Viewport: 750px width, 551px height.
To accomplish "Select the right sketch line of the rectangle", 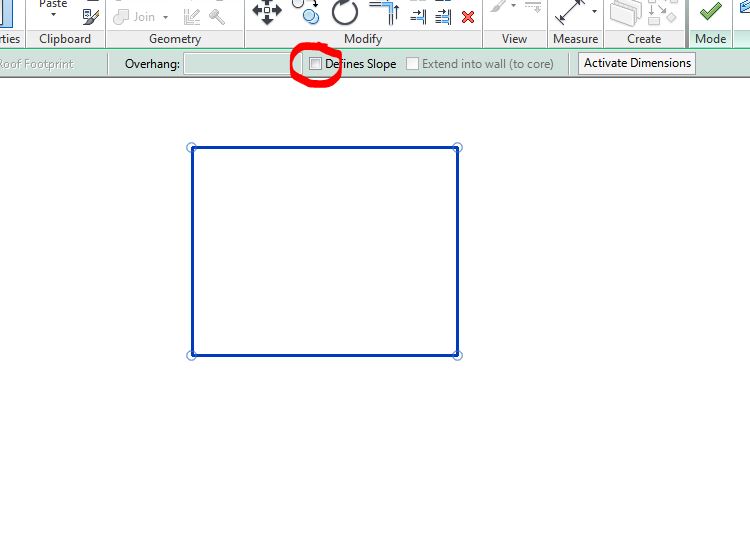I will 458,251.
